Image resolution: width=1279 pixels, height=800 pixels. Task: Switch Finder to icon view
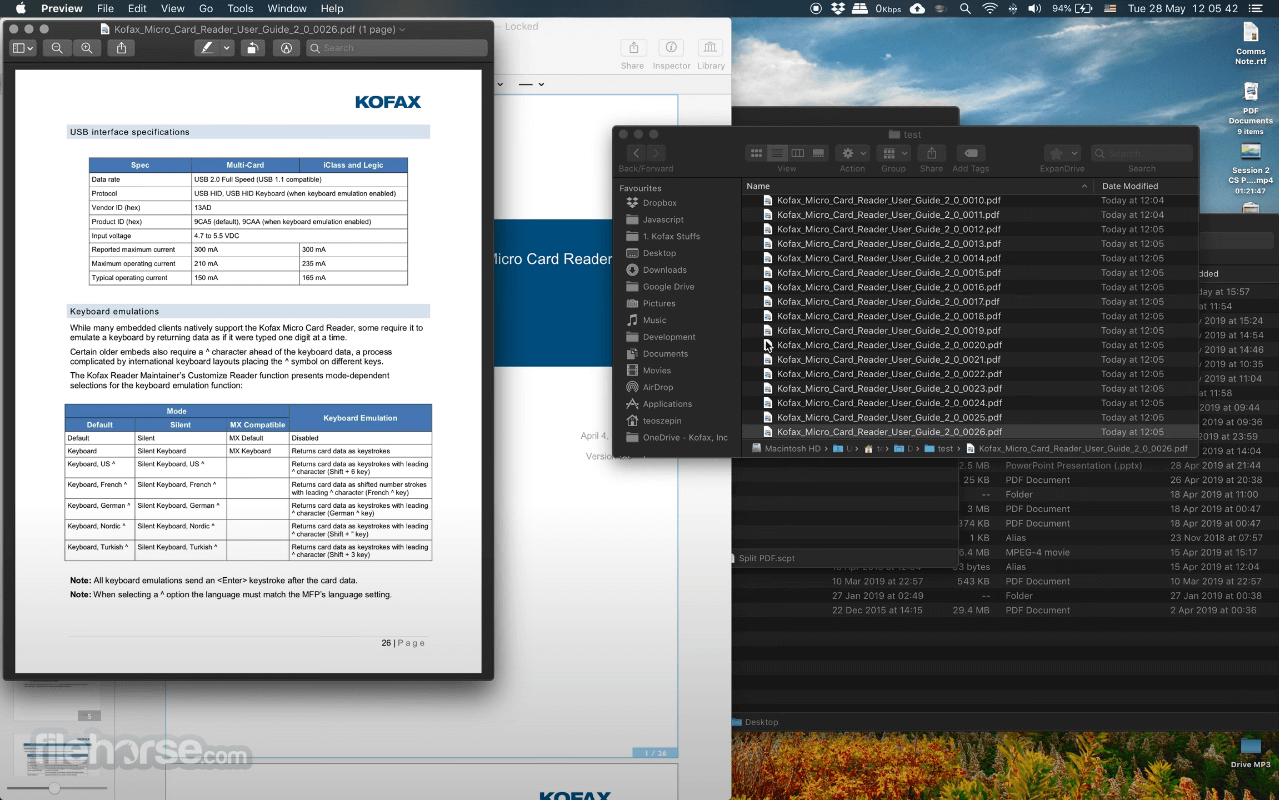756,153
